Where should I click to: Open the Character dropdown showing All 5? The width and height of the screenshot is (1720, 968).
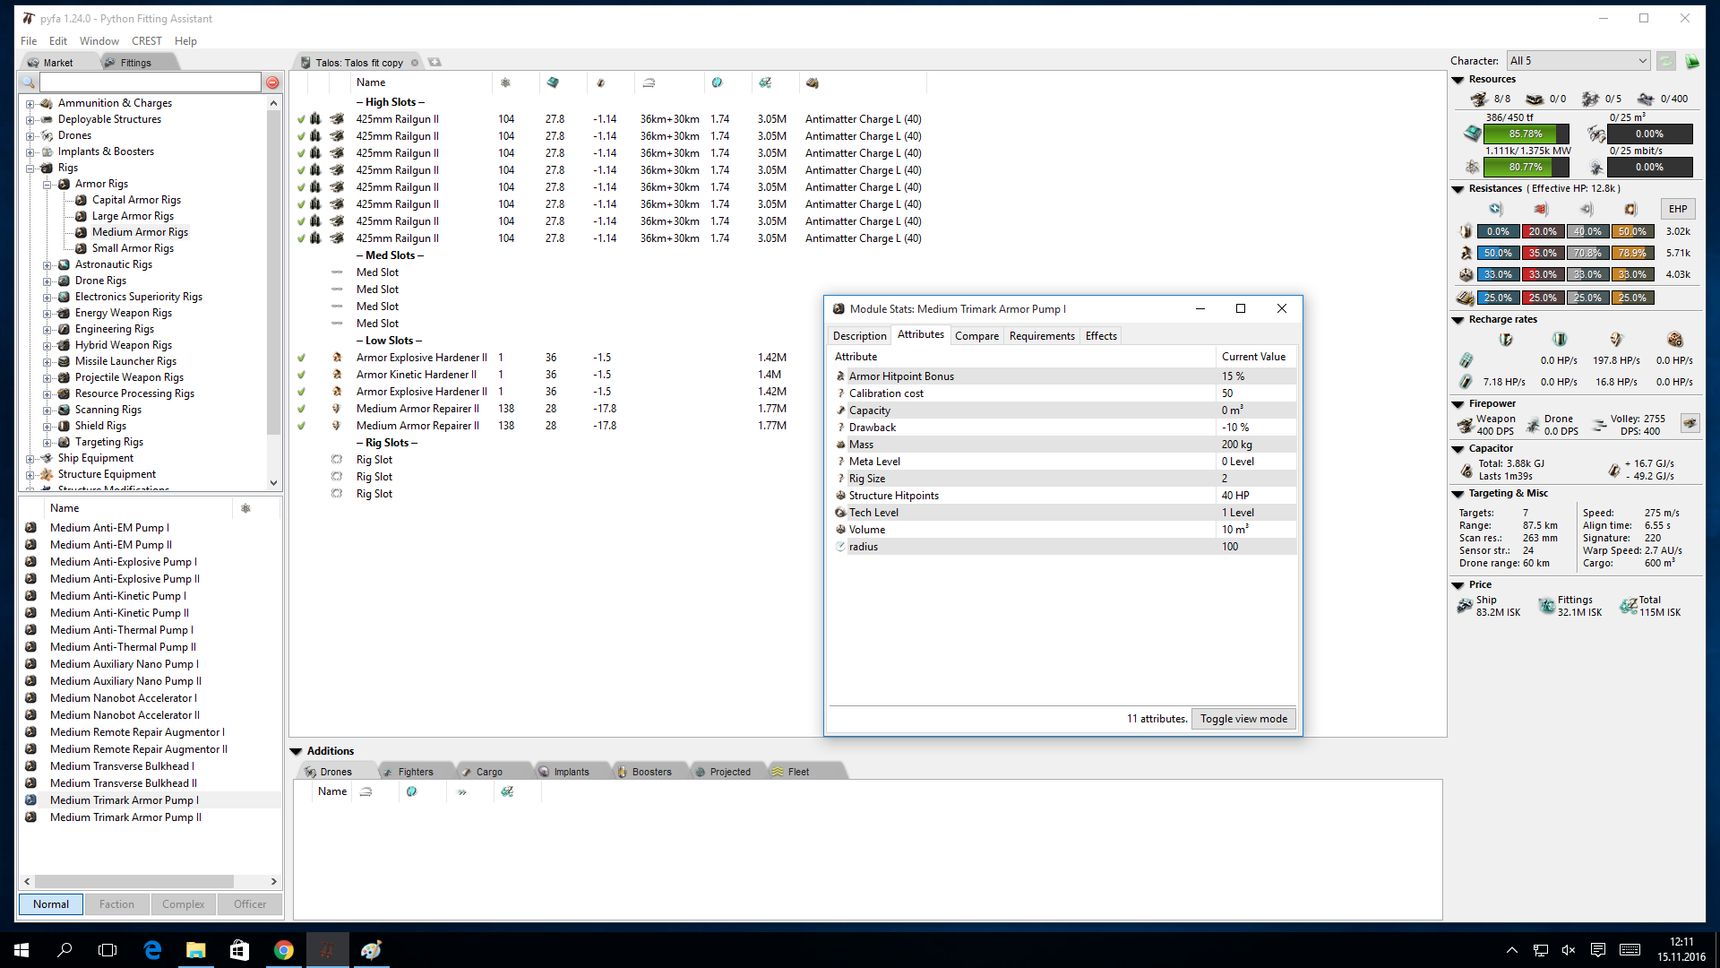(x=1578, y=61)
